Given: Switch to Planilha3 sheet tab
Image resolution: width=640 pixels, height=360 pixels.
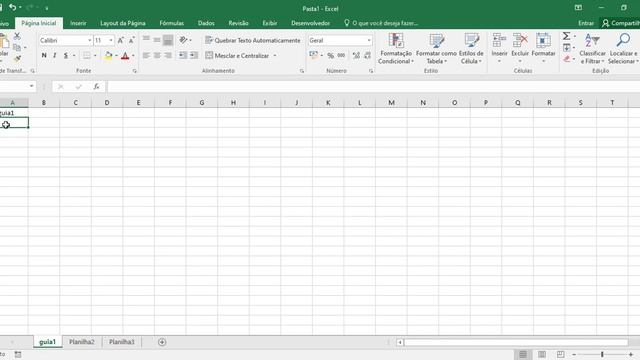Looking at the screenshot, I should click(122, 342).
